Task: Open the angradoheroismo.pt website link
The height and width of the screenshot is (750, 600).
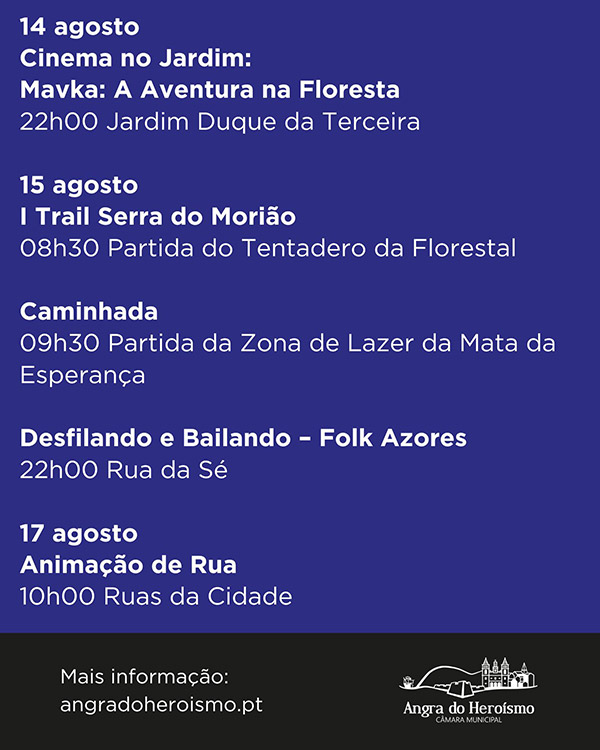Action: (161, 705)
